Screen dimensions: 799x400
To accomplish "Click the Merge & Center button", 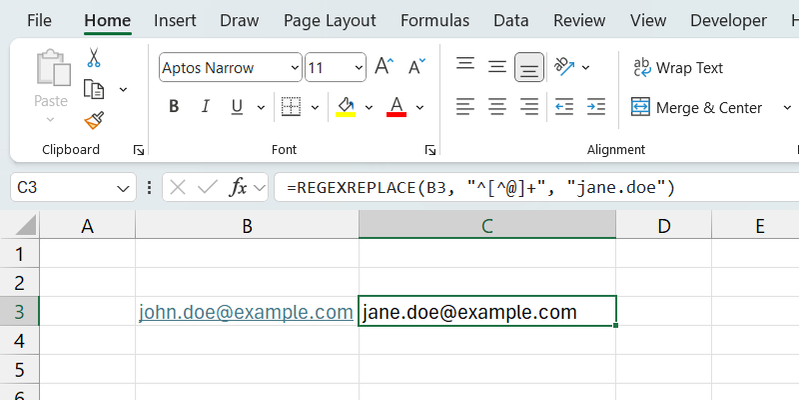I will [697, 107].
